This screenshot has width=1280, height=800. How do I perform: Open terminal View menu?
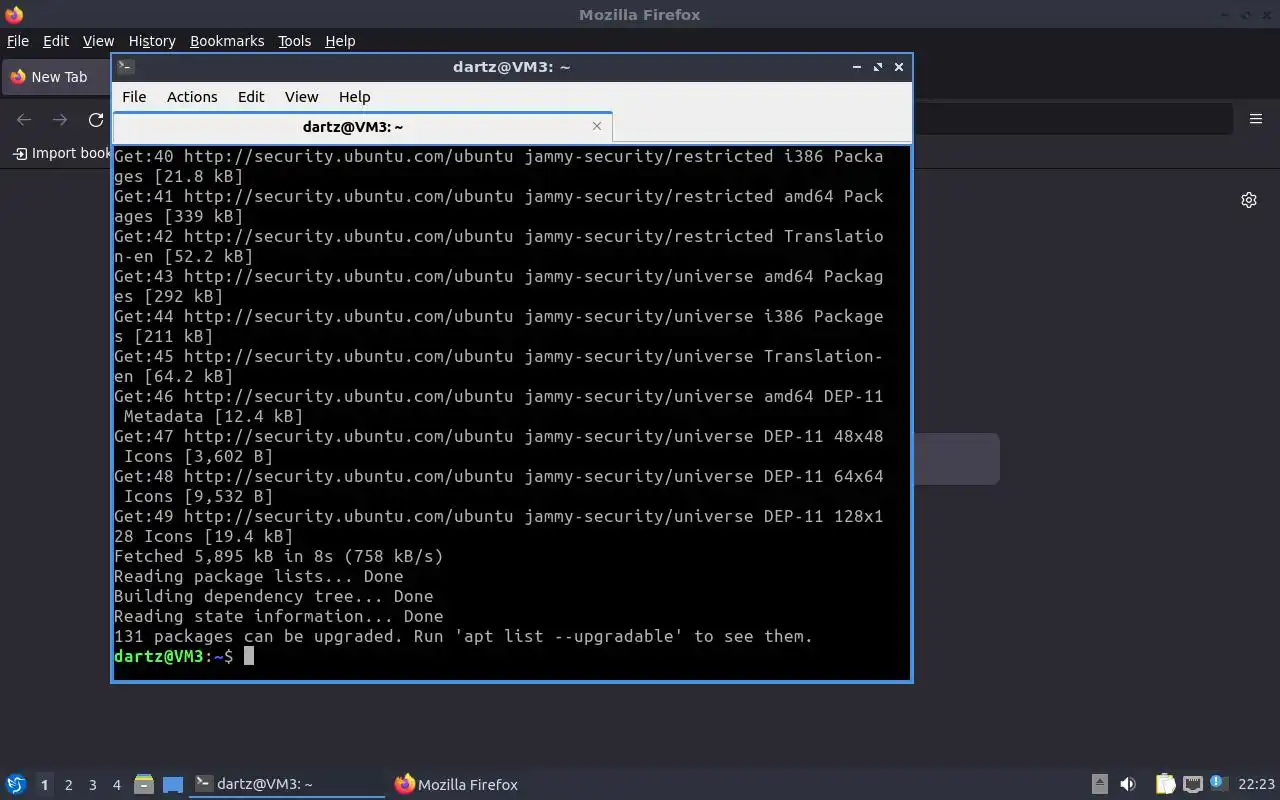click(x=301, y=97)
